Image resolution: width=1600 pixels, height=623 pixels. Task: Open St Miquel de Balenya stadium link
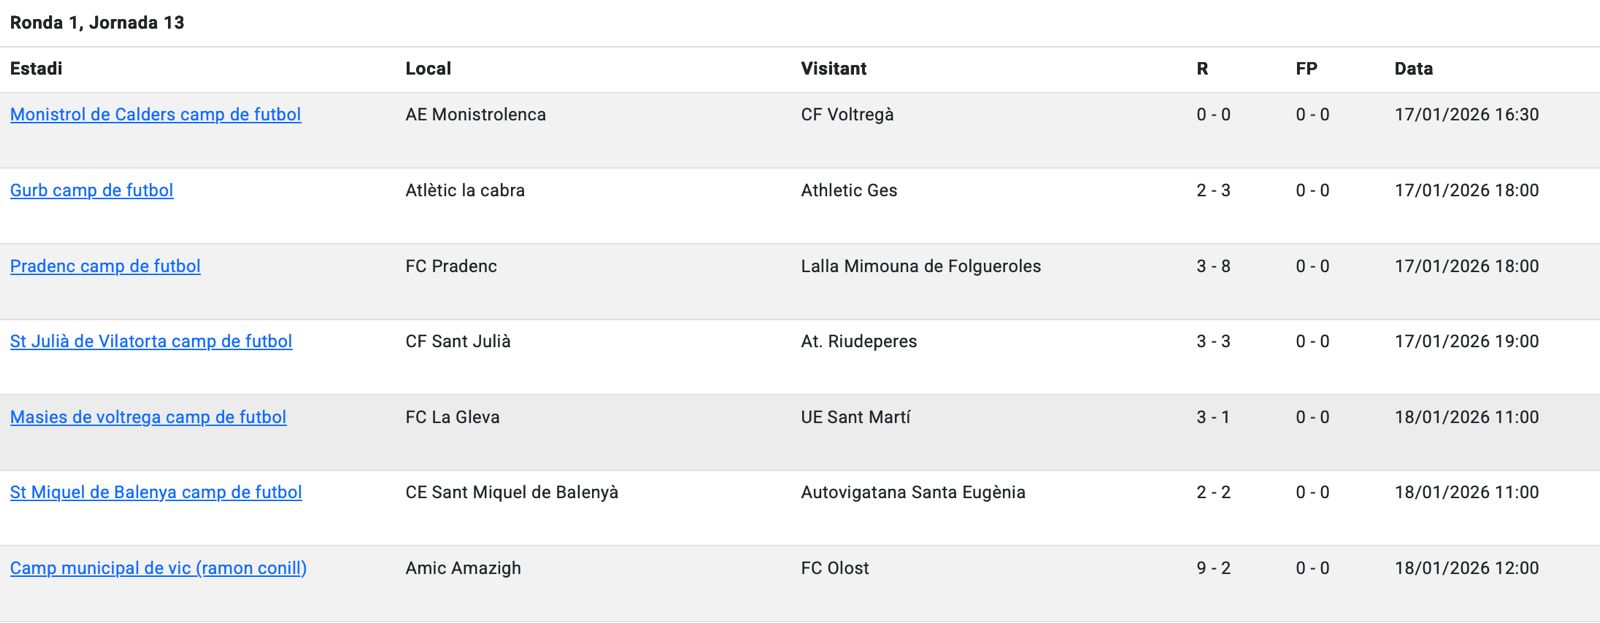click(156, 493)
